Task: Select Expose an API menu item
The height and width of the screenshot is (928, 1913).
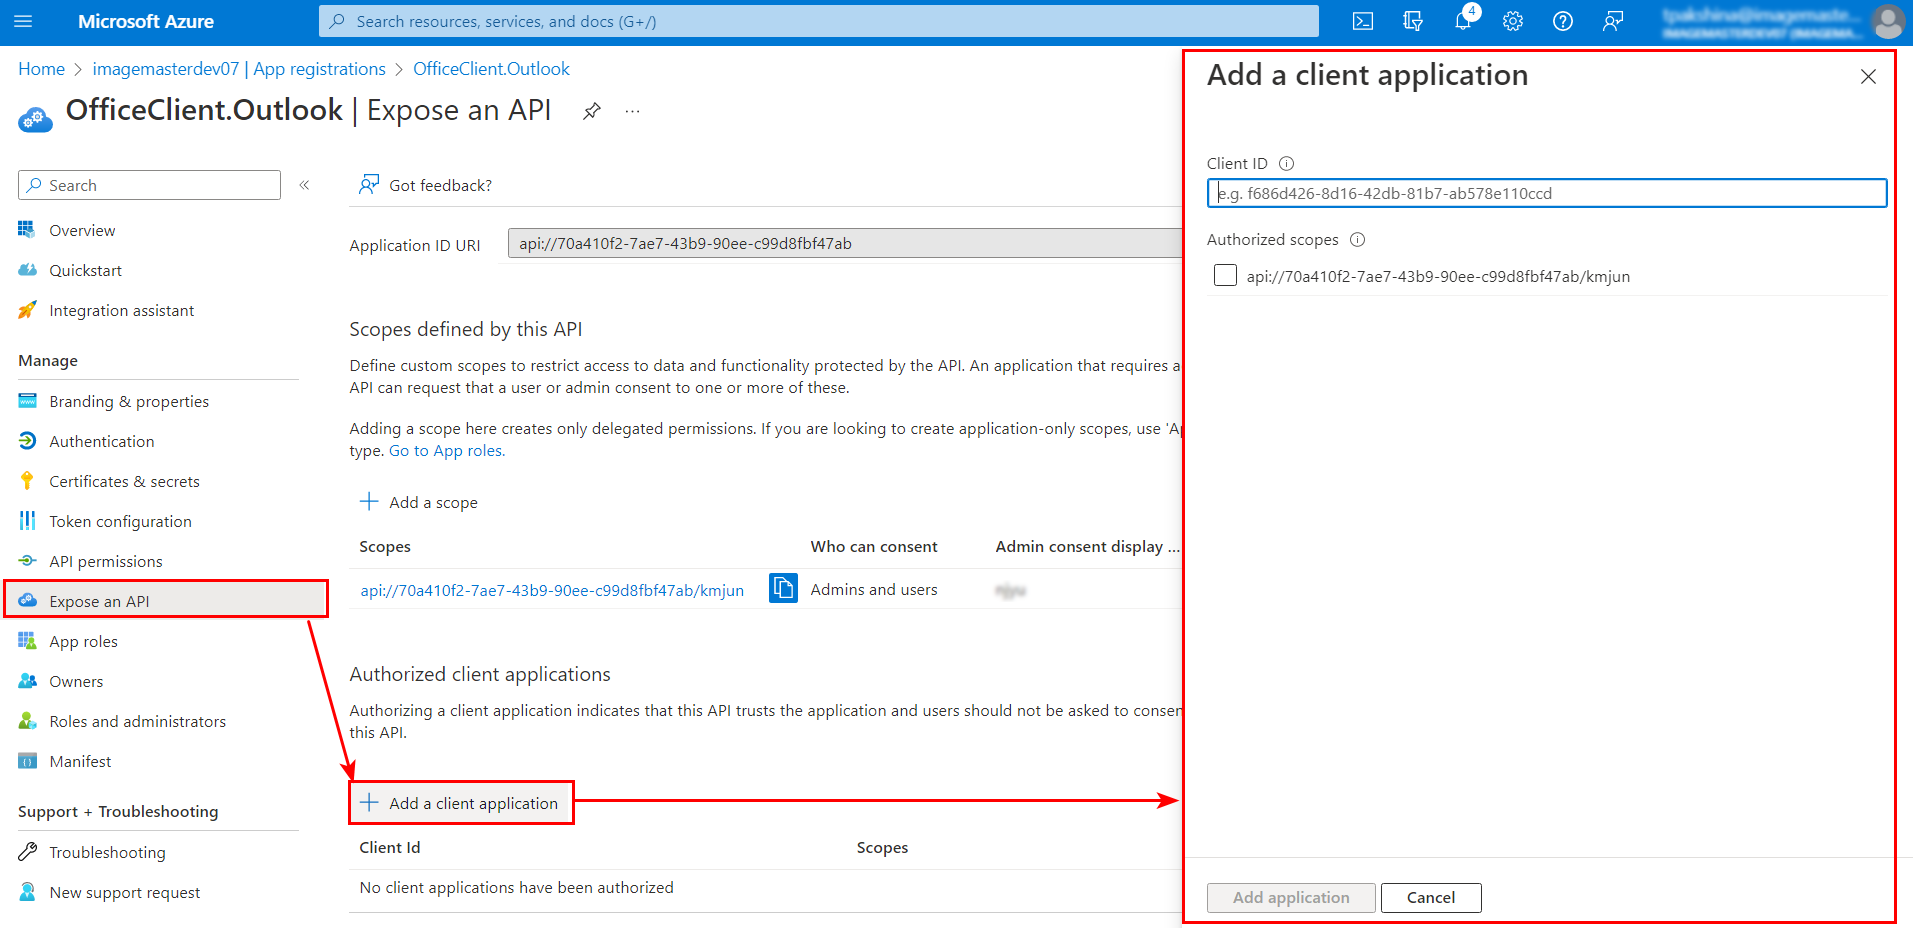Action: (x=166, y=600)
